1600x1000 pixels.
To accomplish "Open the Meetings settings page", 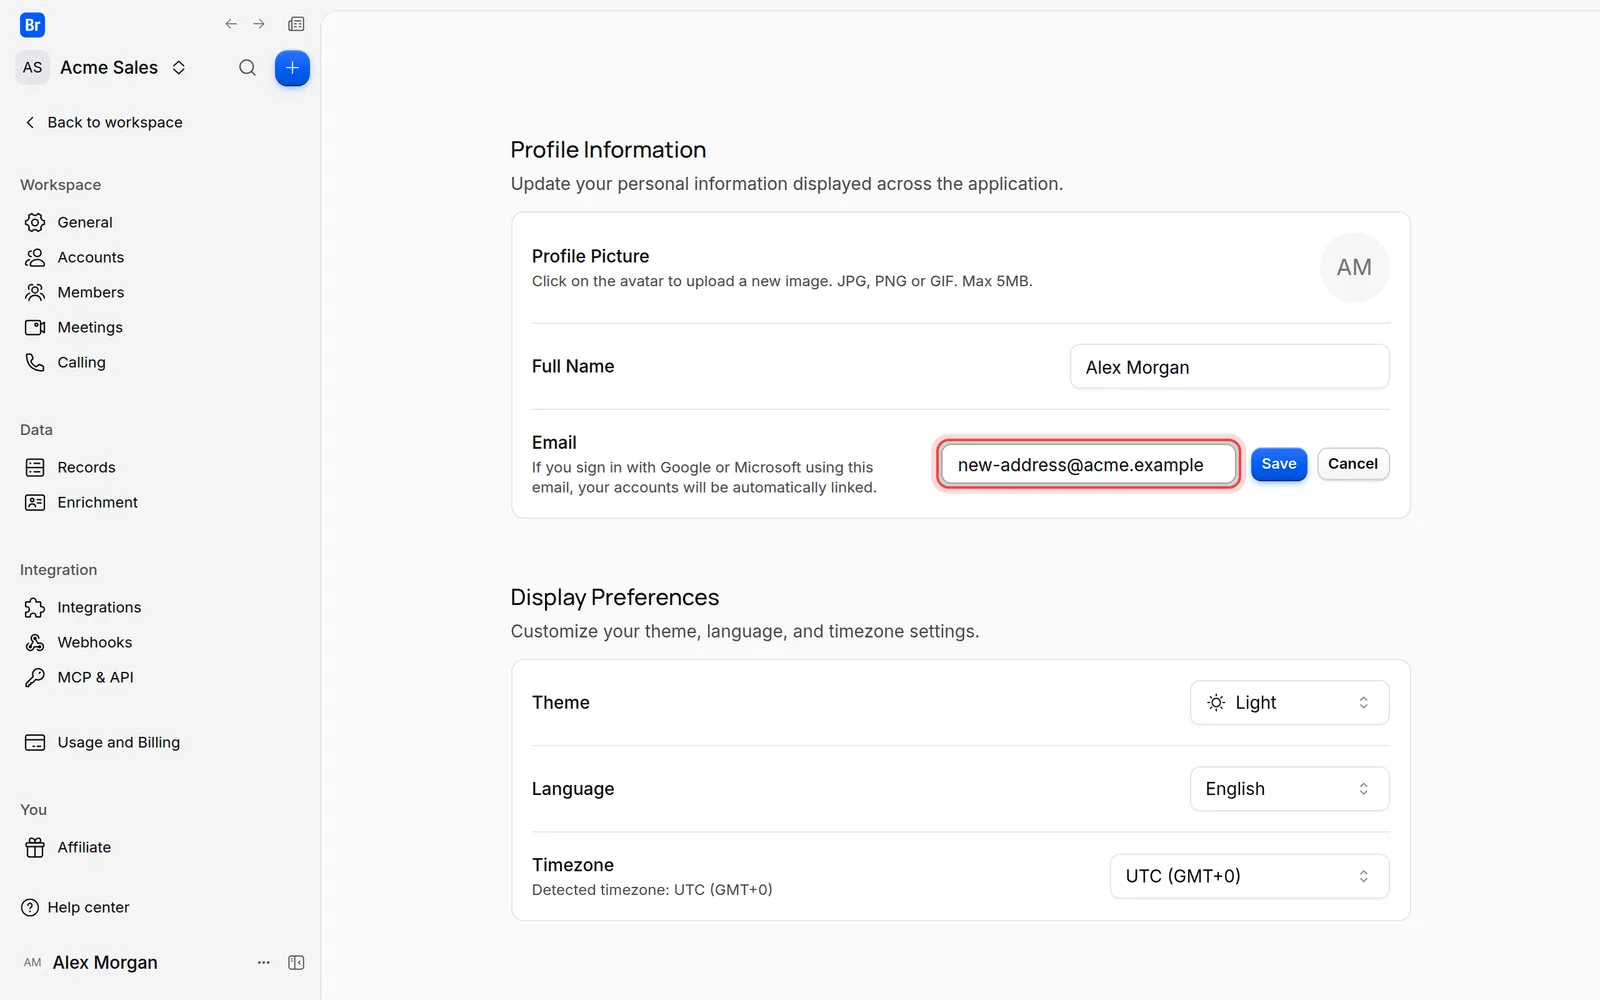I will click(x=90, y=327).
